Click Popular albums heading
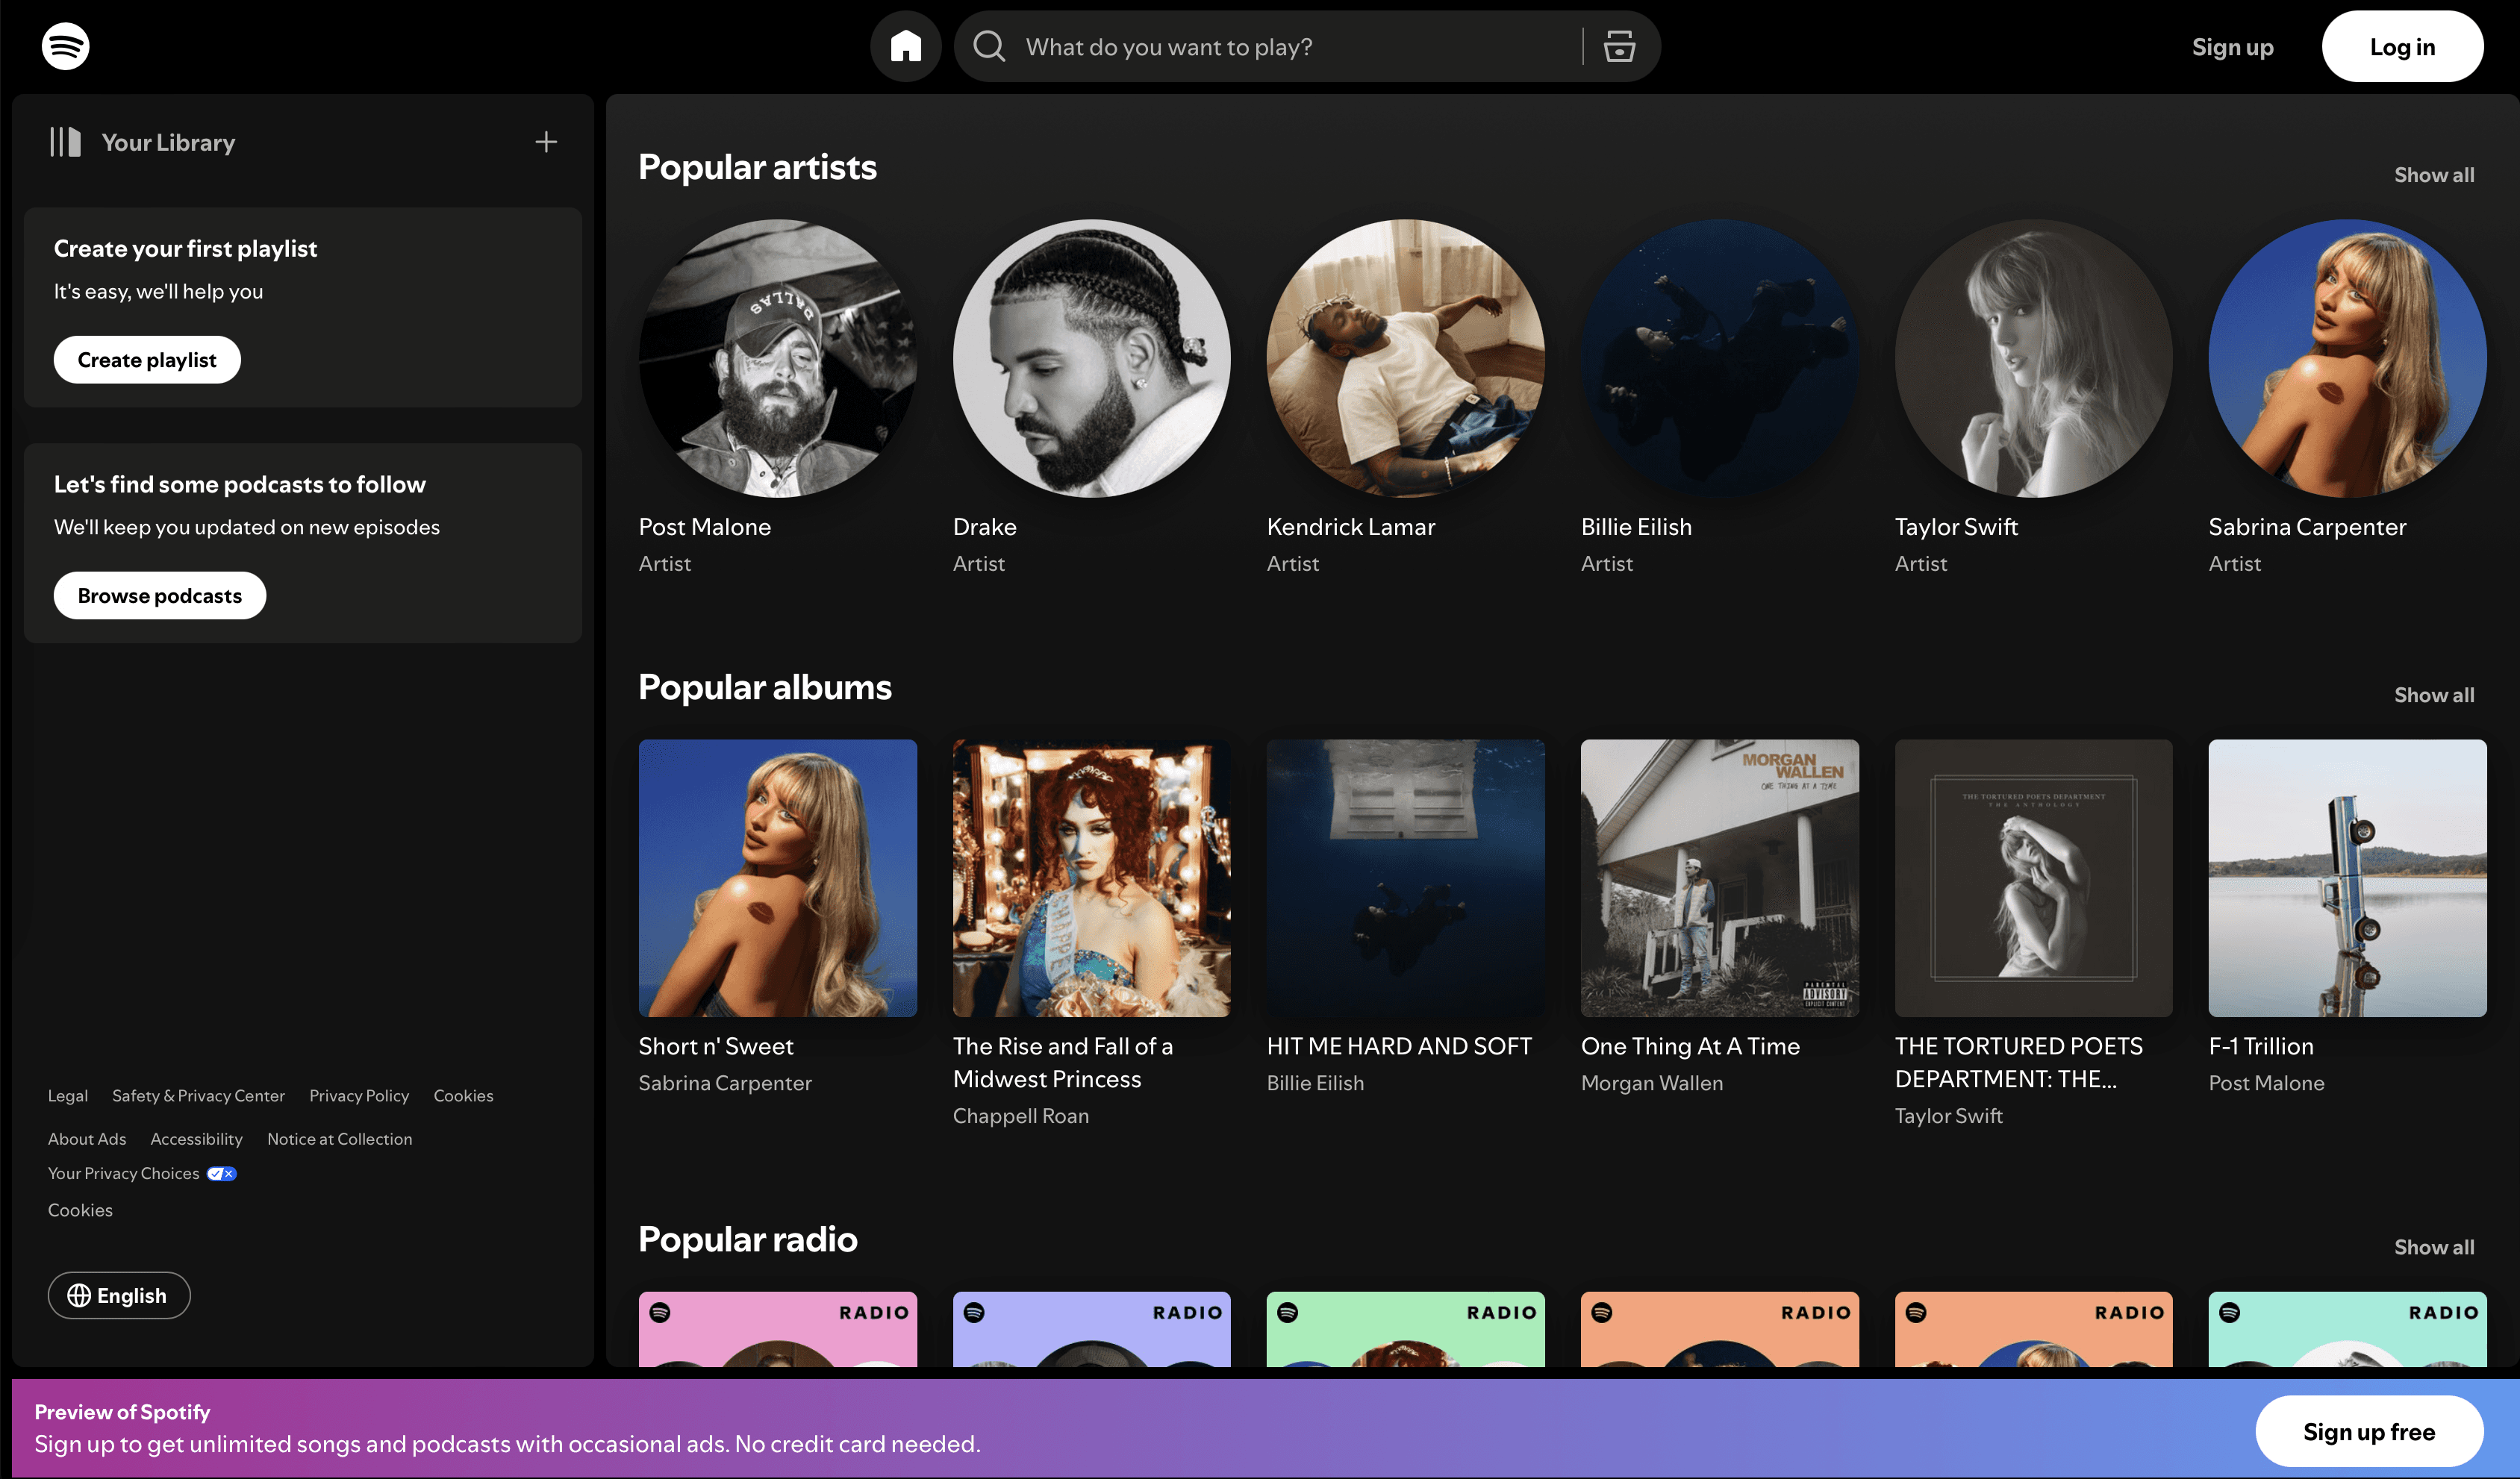Viewport: 2520px width, 1479px height. click(x=765, y=687)
